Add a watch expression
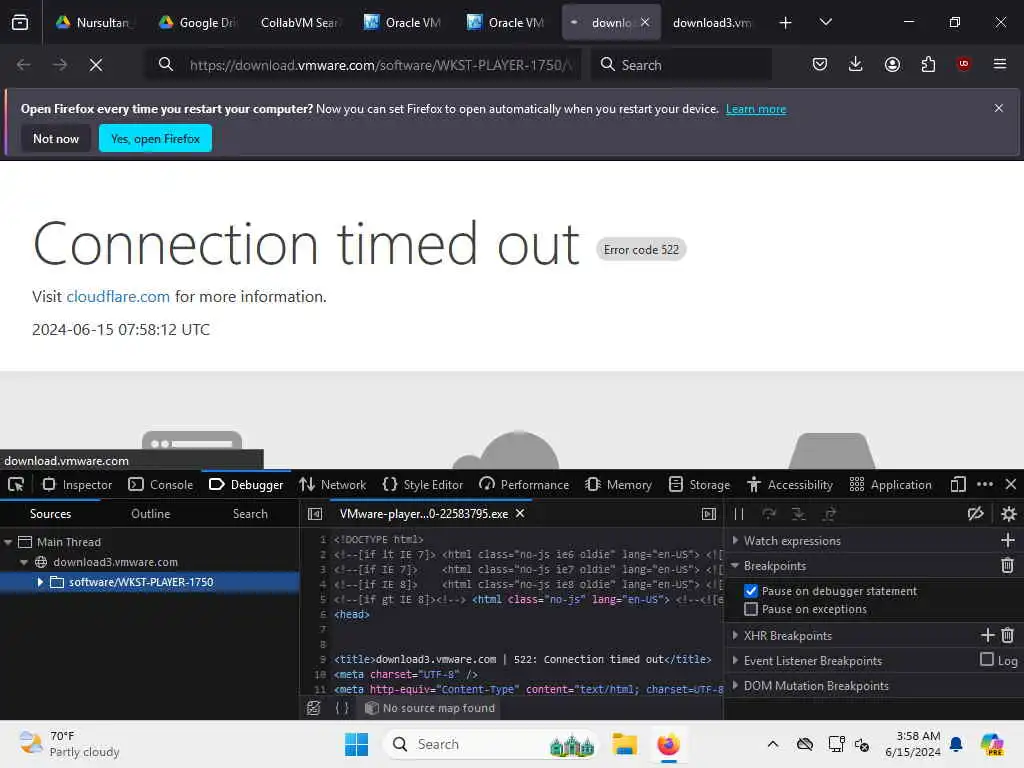The height and width of the screenshot is (768, 1024). [1008, 540]
